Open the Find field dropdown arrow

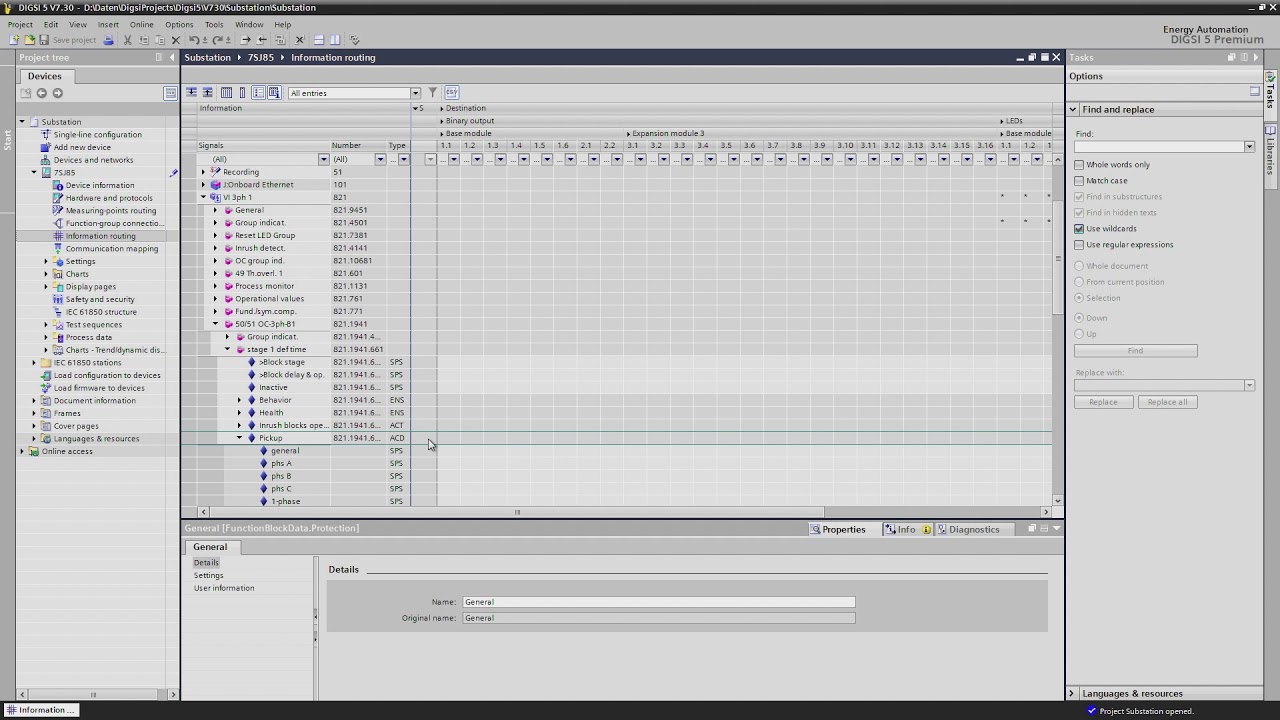[1249, 147]
